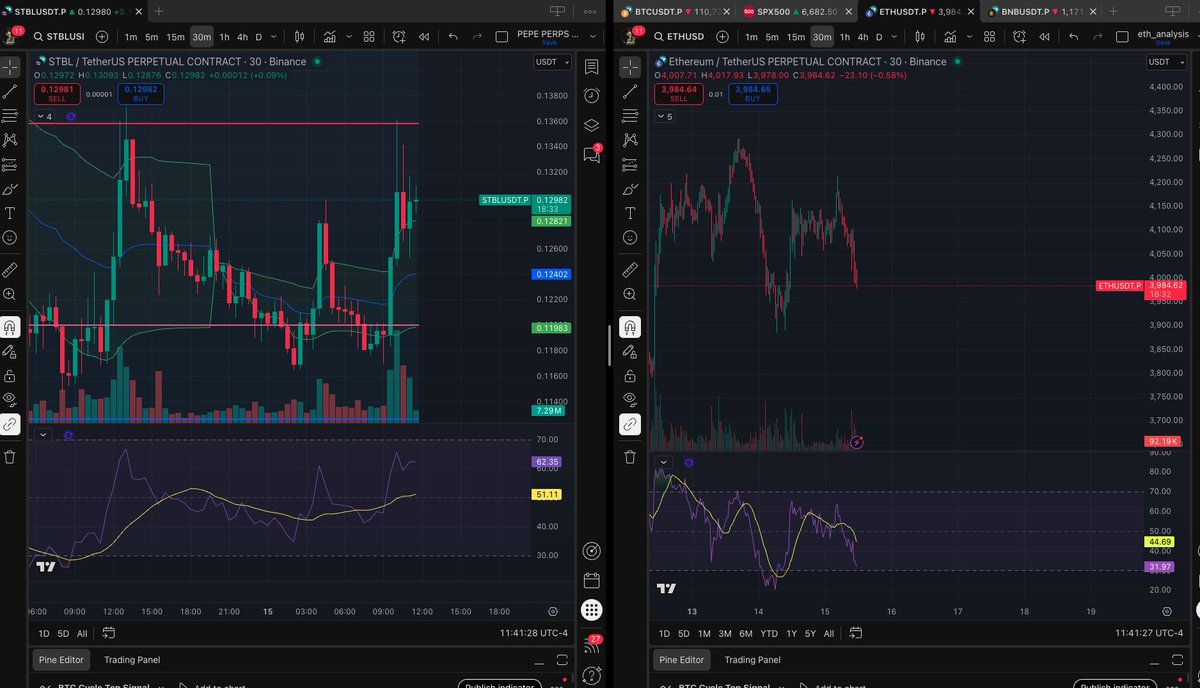Screen dimensions: 1200x688
Task: Select the 5D range in STBL window
Action: pos(63,634)
